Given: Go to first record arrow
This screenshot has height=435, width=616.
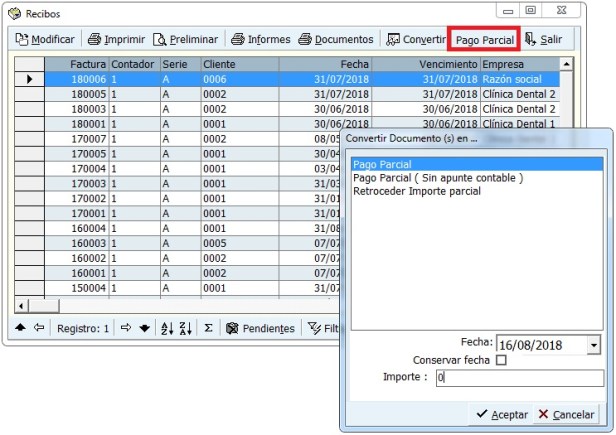Looking at the screenshot, I should click(20, 328).
